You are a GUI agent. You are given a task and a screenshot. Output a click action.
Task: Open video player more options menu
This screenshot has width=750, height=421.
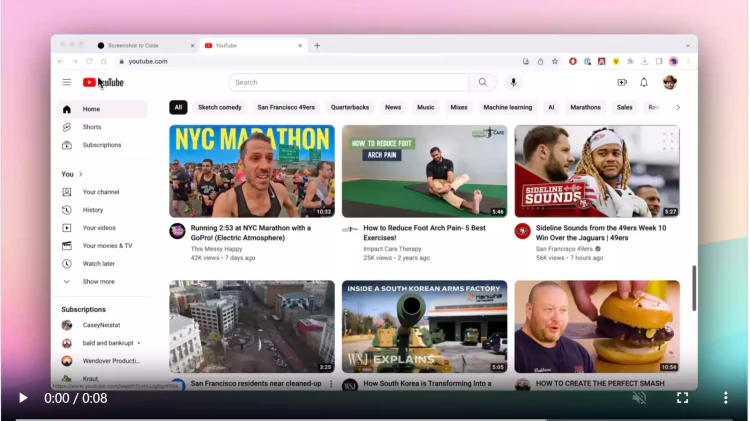726,398
